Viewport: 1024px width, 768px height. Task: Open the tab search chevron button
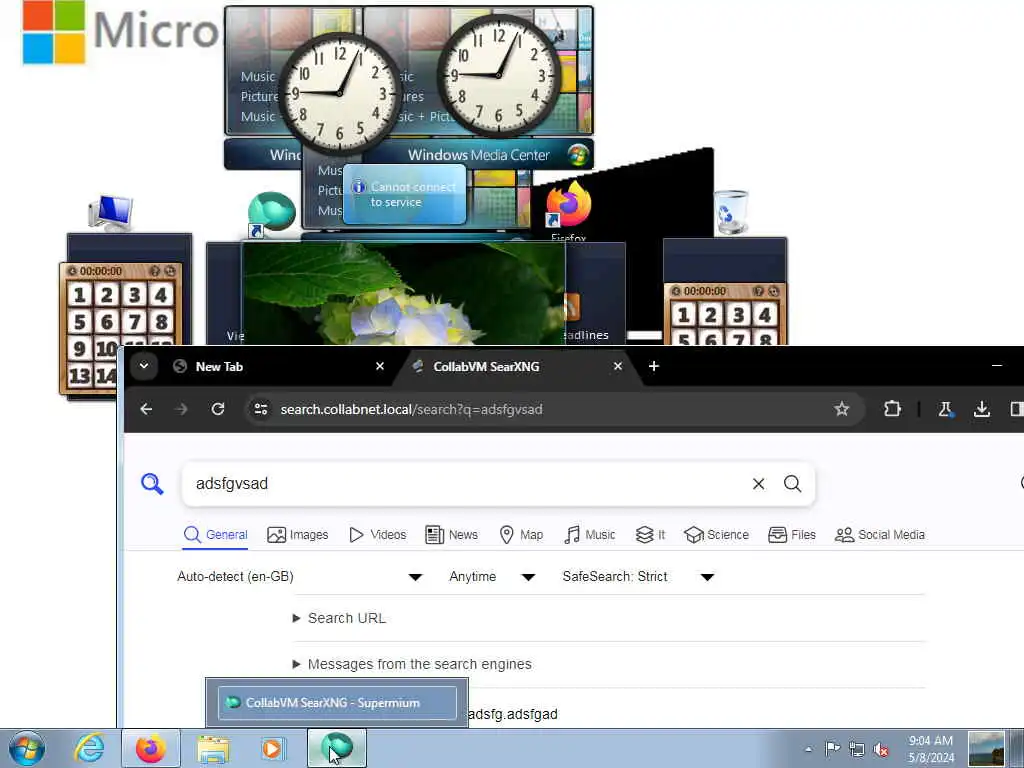pos(144,366)
